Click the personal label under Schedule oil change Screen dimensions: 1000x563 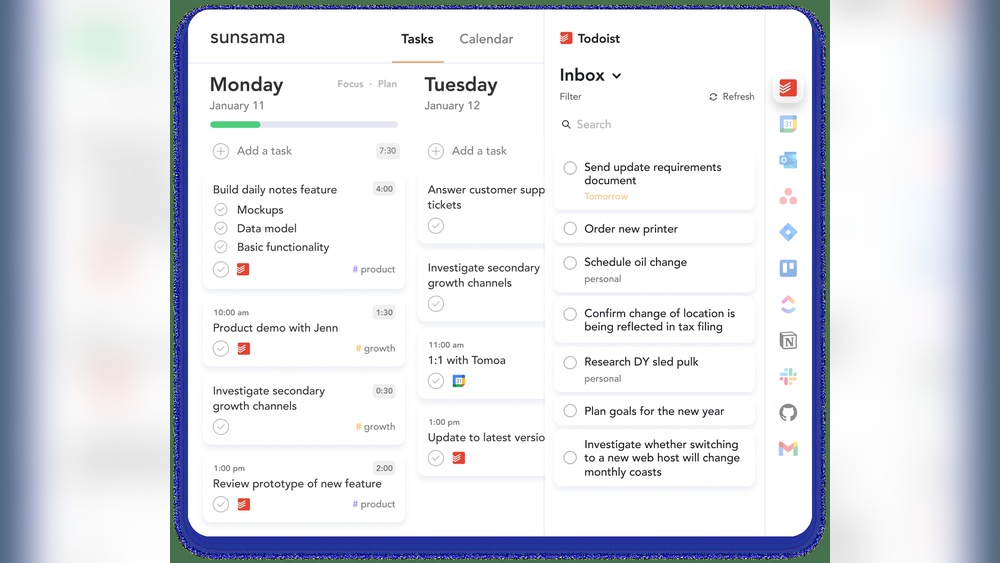(603, 279)
